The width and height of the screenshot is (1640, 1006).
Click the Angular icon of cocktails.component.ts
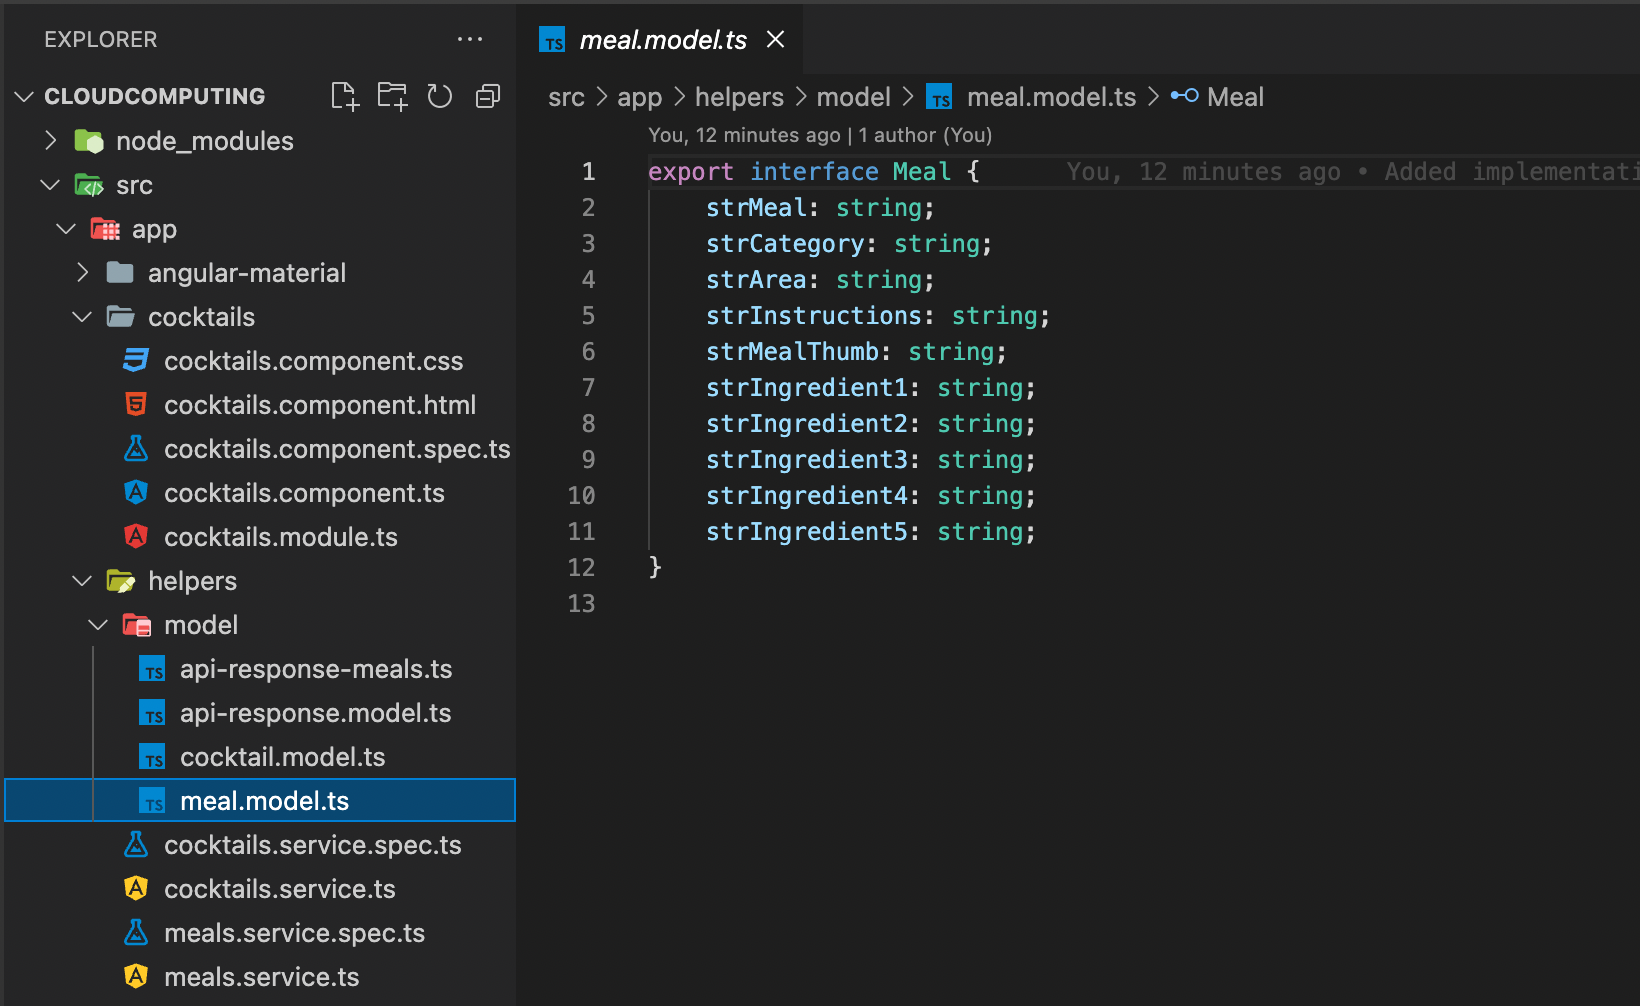pos(136,492)
